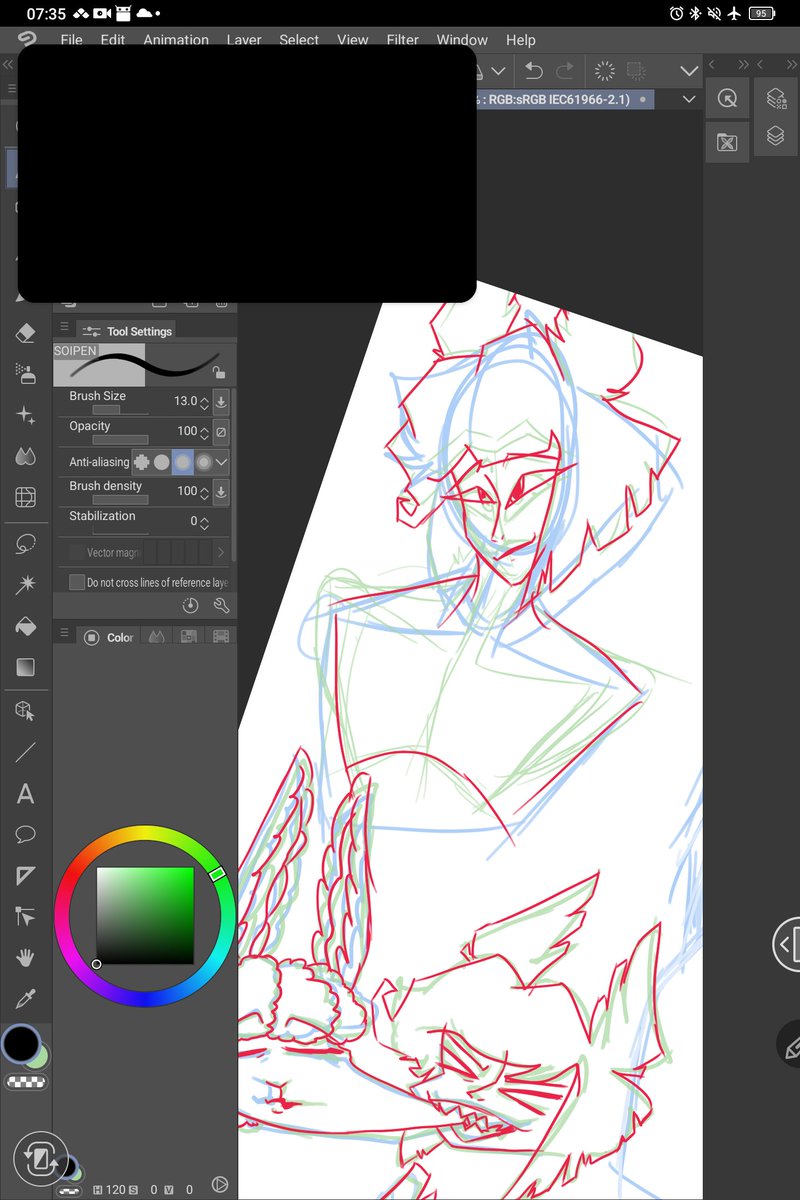This screenshot has width=800, height=1200.
Task: Open the Quick Access panel icon
Action: [727, 98]
